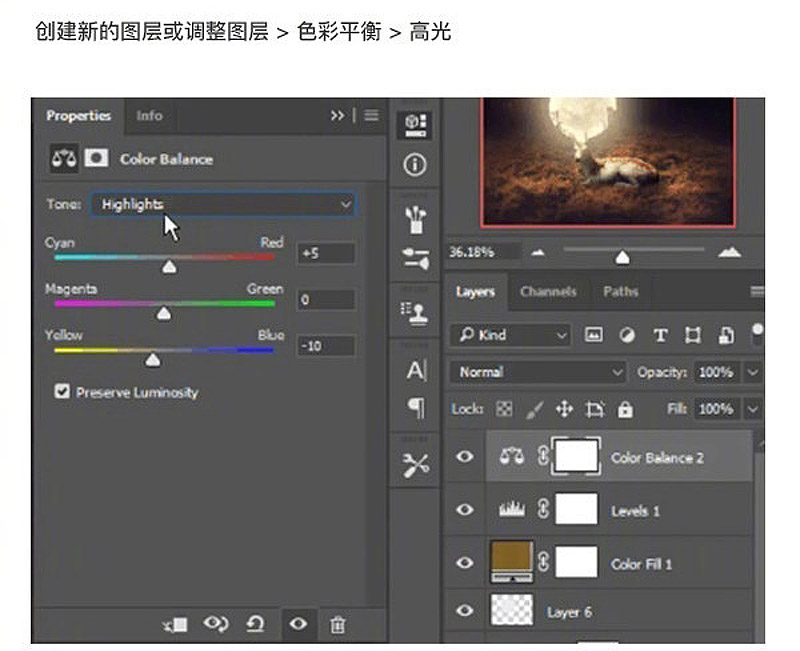Reset adjustment to defaults
Image resolution: width=800 pixels, height=651 pixels.
pyautogui.click(x=256, y=623)
